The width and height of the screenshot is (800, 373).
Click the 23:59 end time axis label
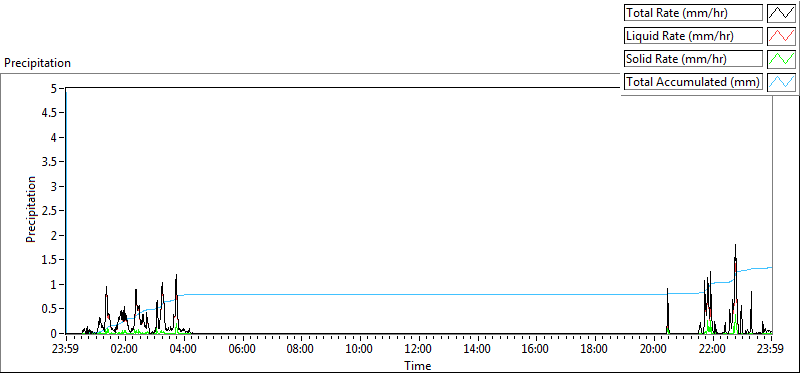771,350
